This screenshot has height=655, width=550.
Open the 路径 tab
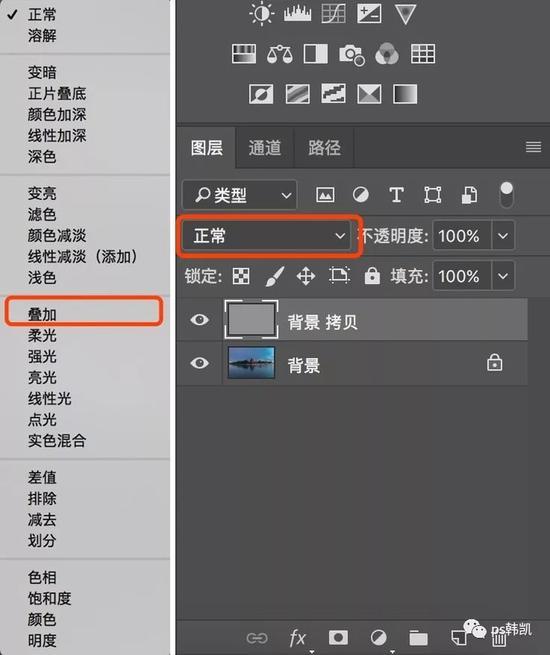click(324, 148)
